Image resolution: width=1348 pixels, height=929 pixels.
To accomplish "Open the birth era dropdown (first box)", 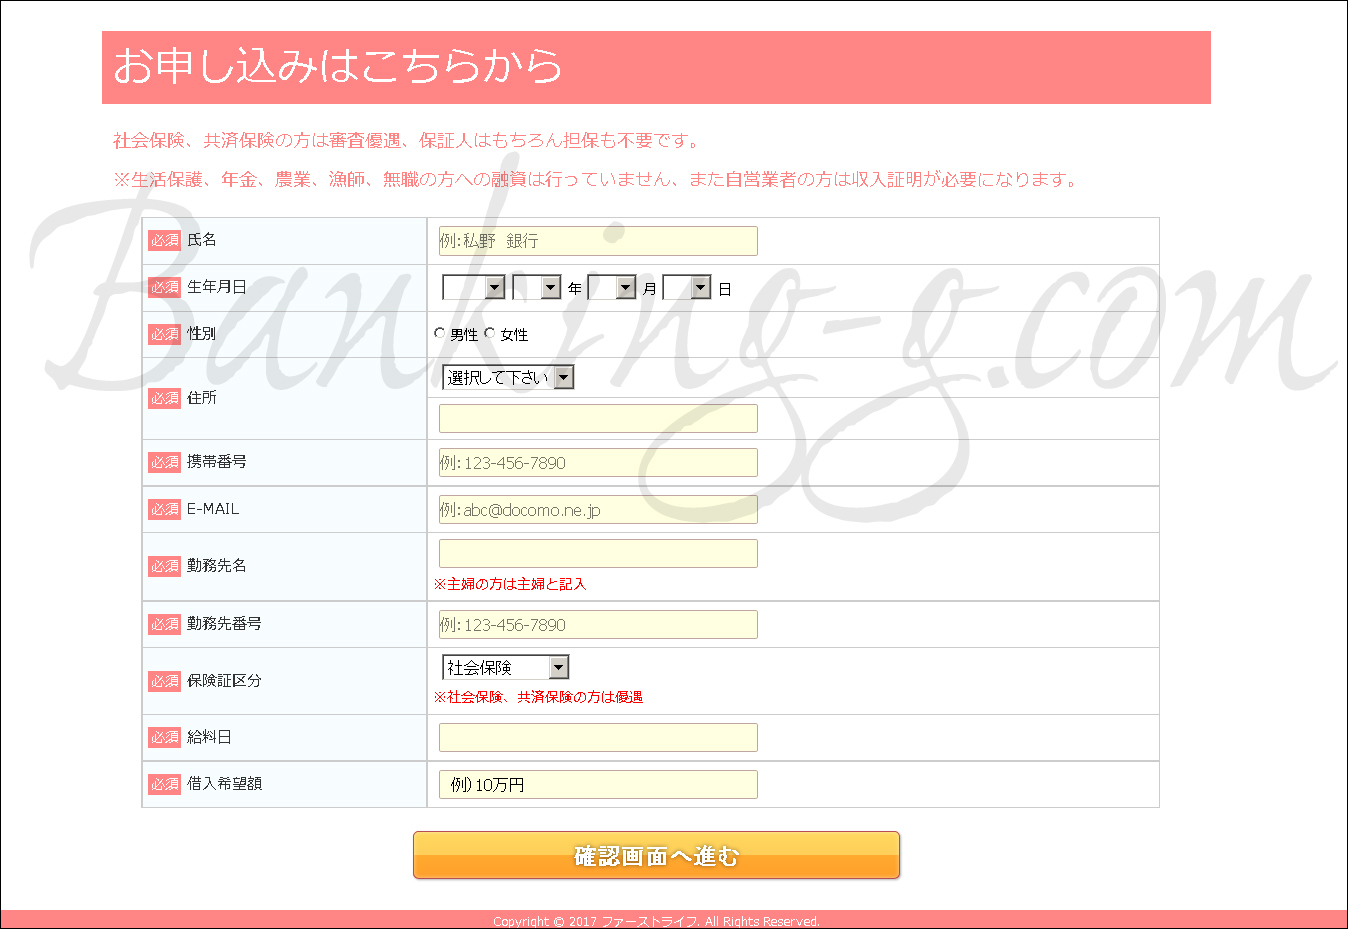I will coord(473,288).
